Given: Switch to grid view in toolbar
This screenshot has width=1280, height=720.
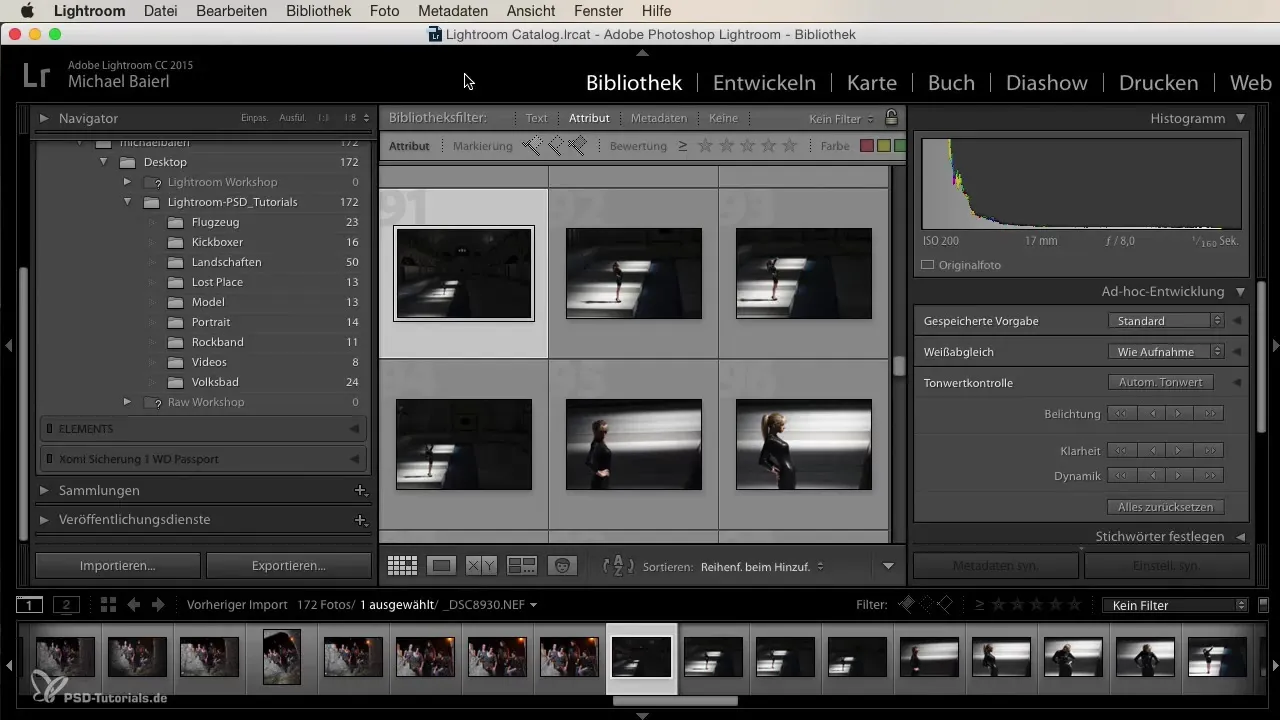Looking at the screenshot, I should 402,566.
